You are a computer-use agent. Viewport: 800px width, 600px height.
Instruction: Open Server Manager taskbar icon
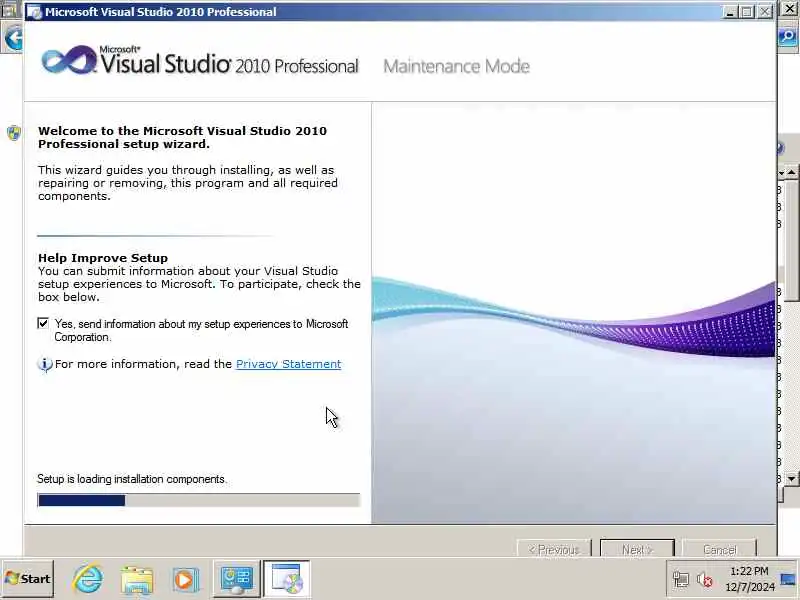236,579
